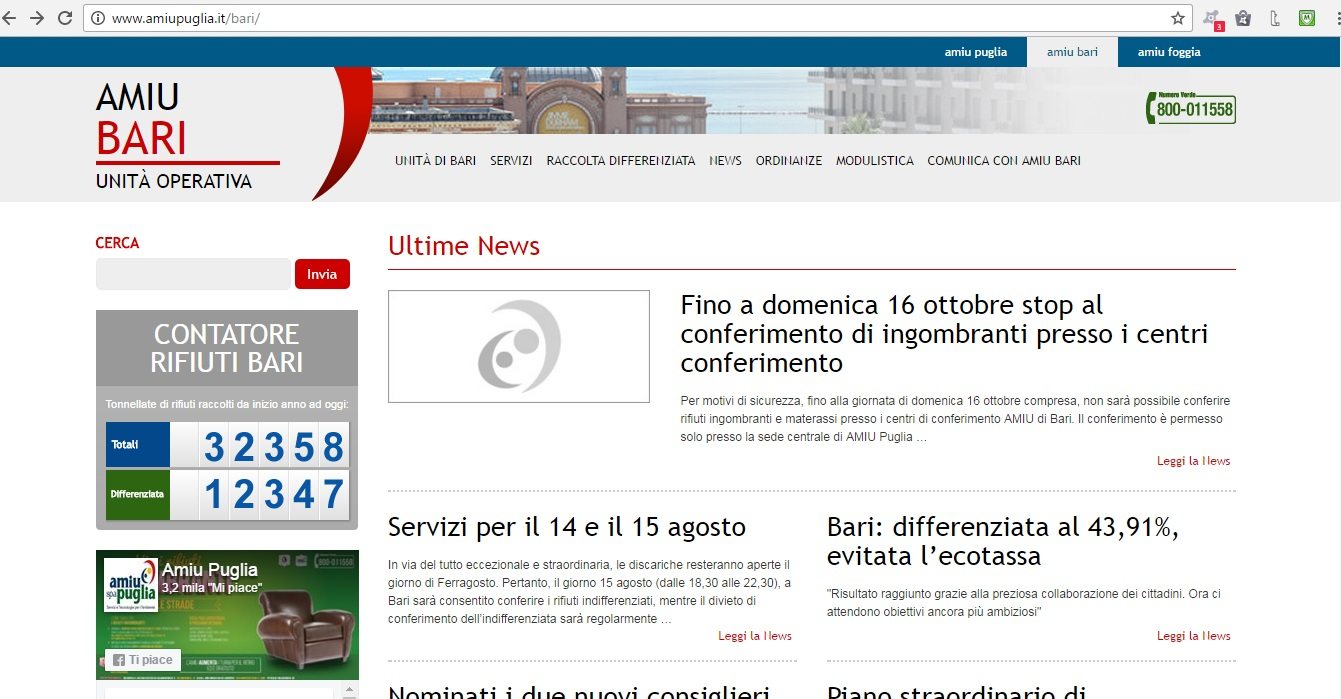Viewport: 1341px width, 699px height.
Task: Click the placeholder thumbnail of the top news
Action: tap(518, 346)
